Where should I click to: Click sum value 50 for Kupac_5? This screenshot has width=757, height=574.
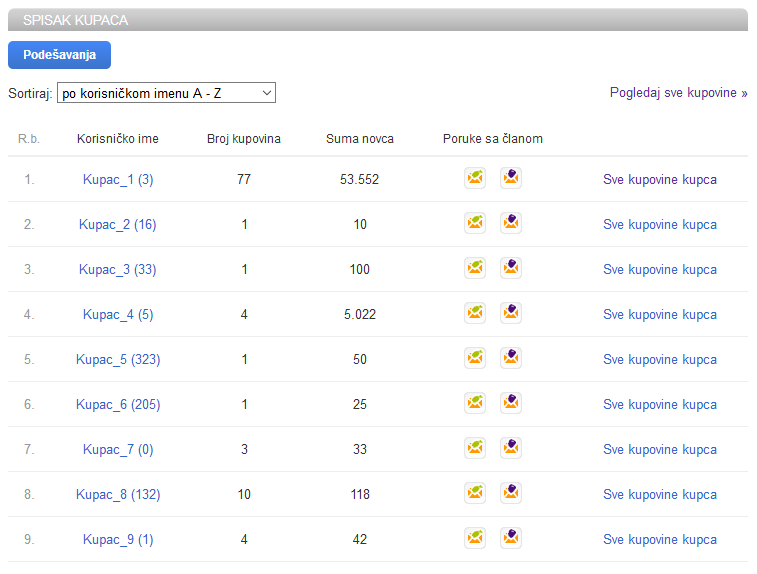click(x=360, y=360)
